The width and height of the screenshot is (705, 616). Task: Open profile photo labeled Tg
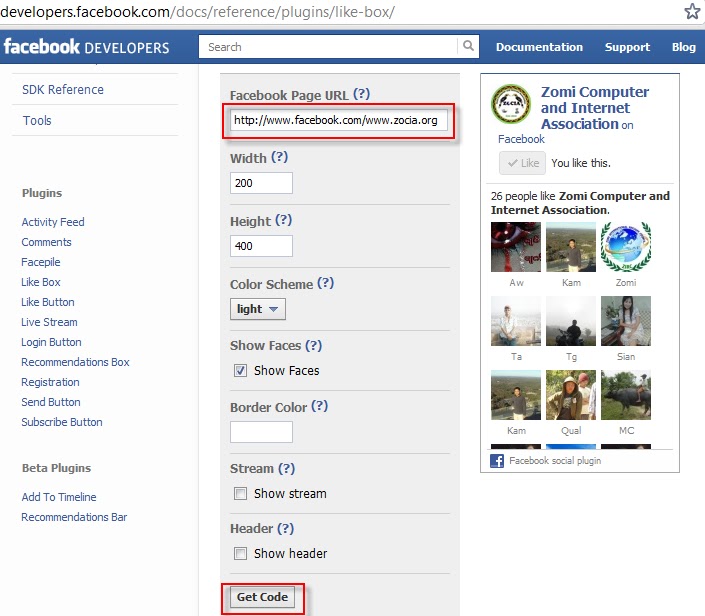pos(571,321)
